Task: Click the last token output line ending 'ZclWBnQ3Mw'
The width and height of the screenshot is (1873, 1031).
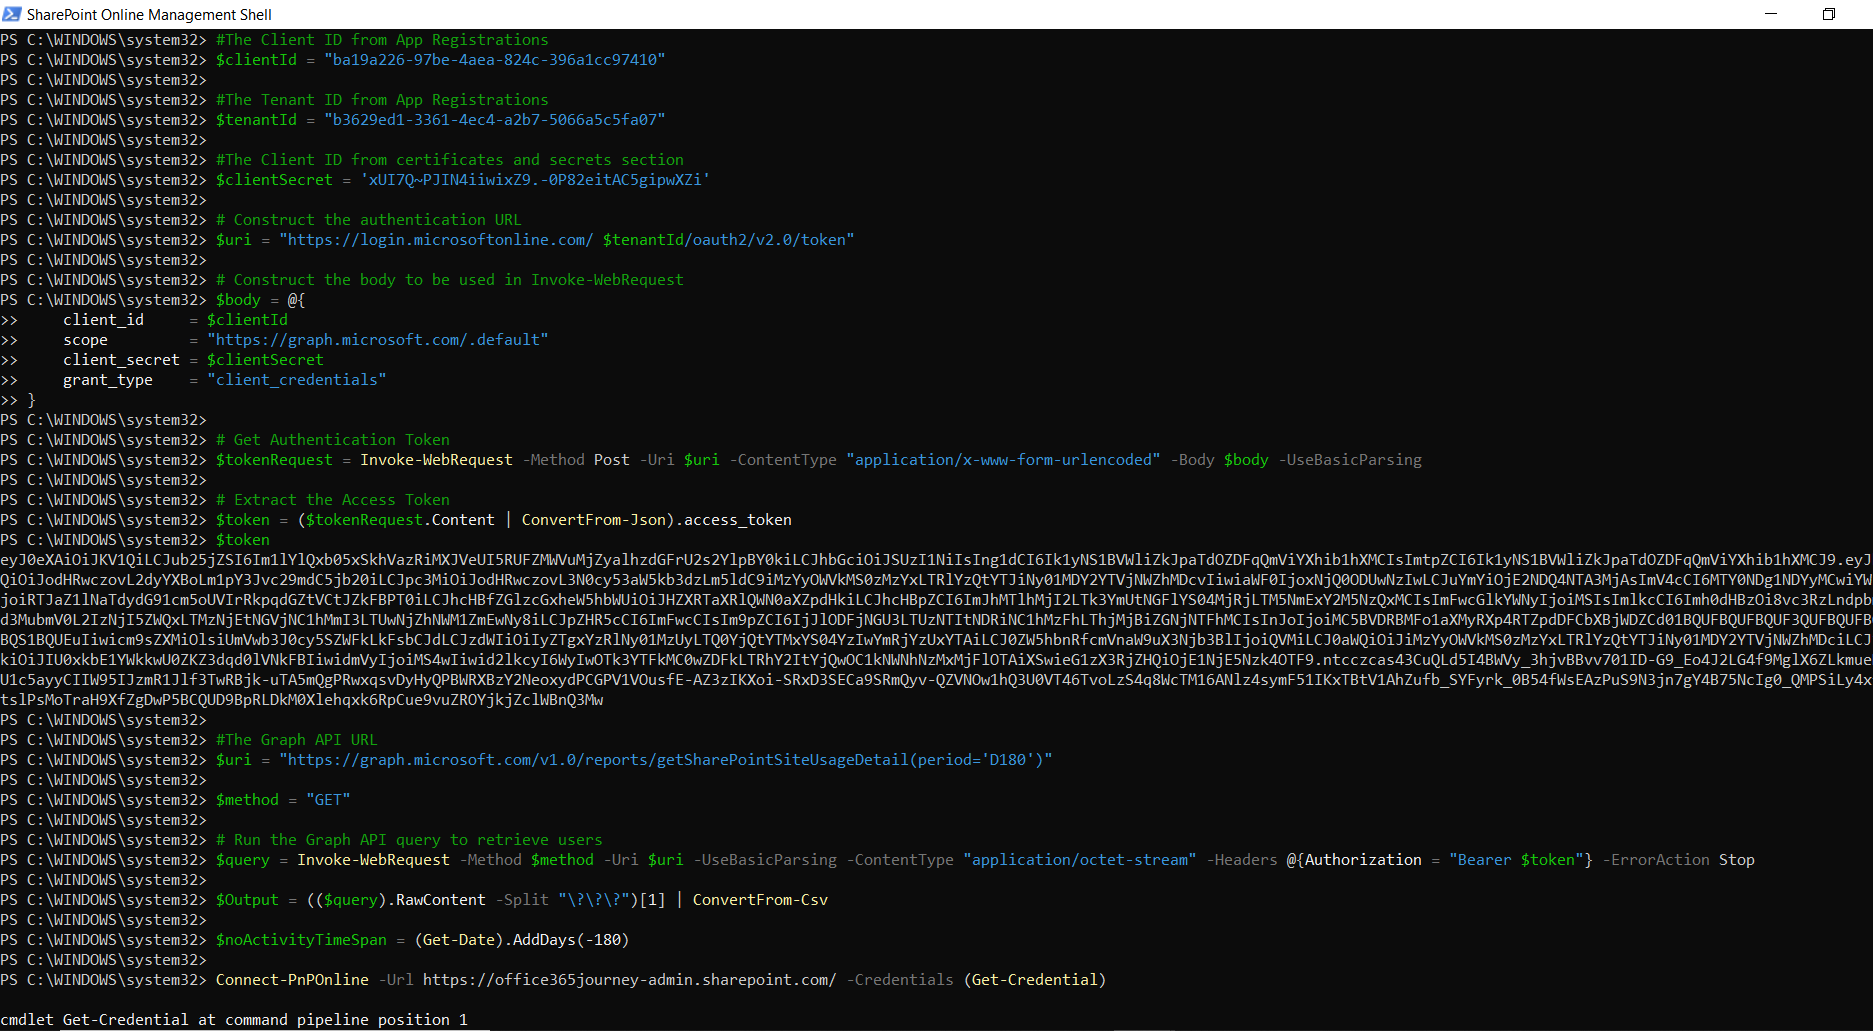Action: [302, 700]
